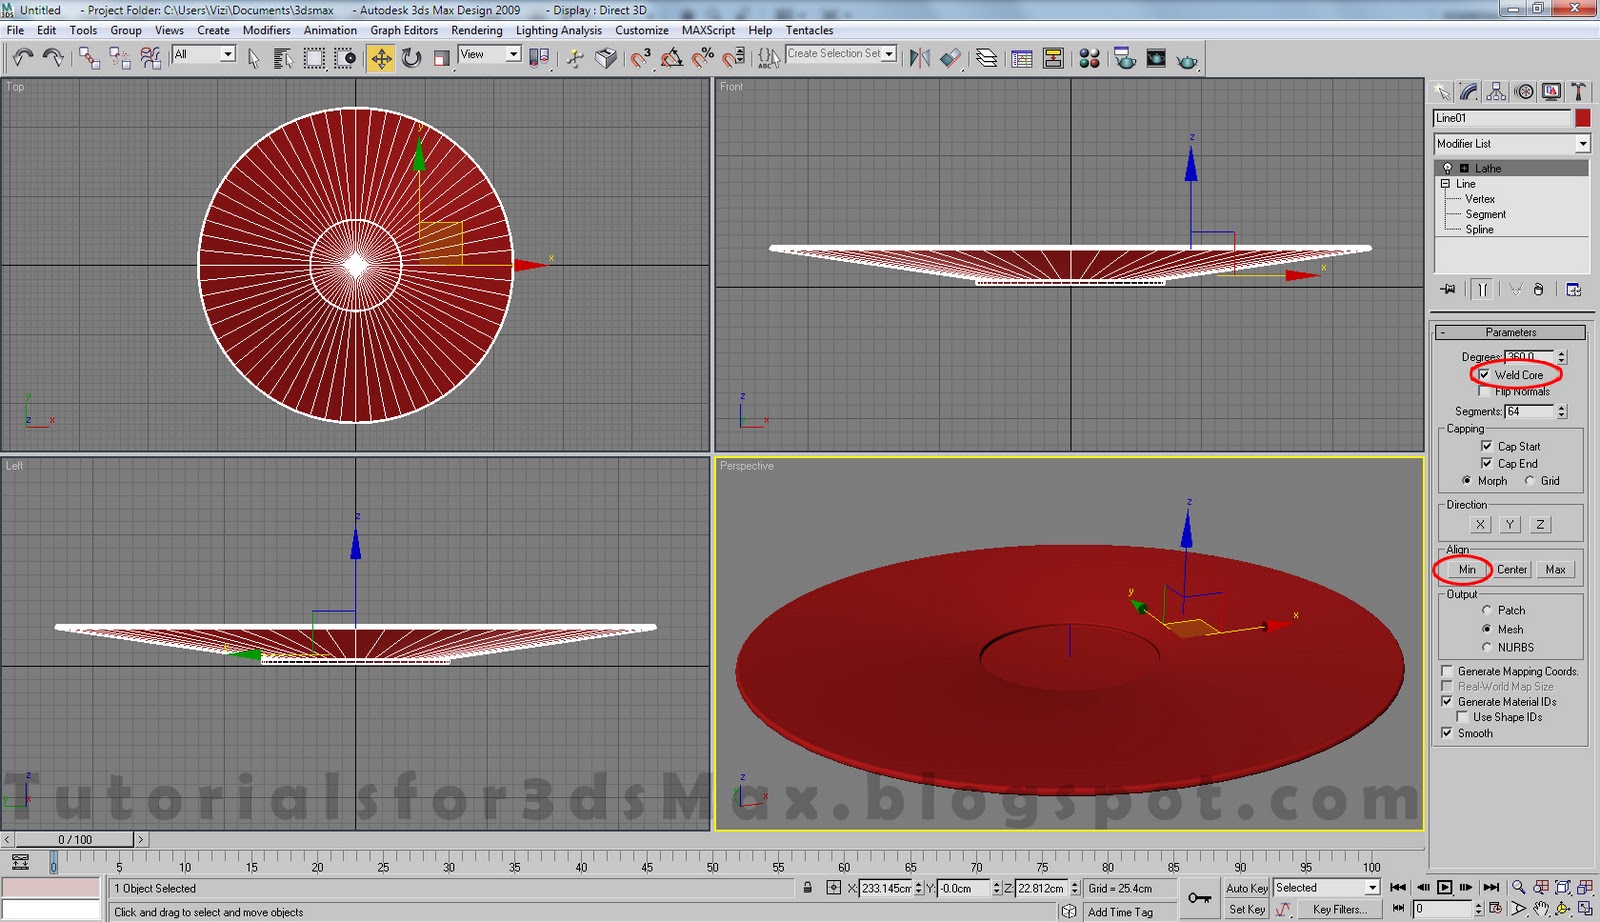1600x922 pixels.
Task: Open the Material Editor spheres icon
Action: click(x=1089, y=58)
